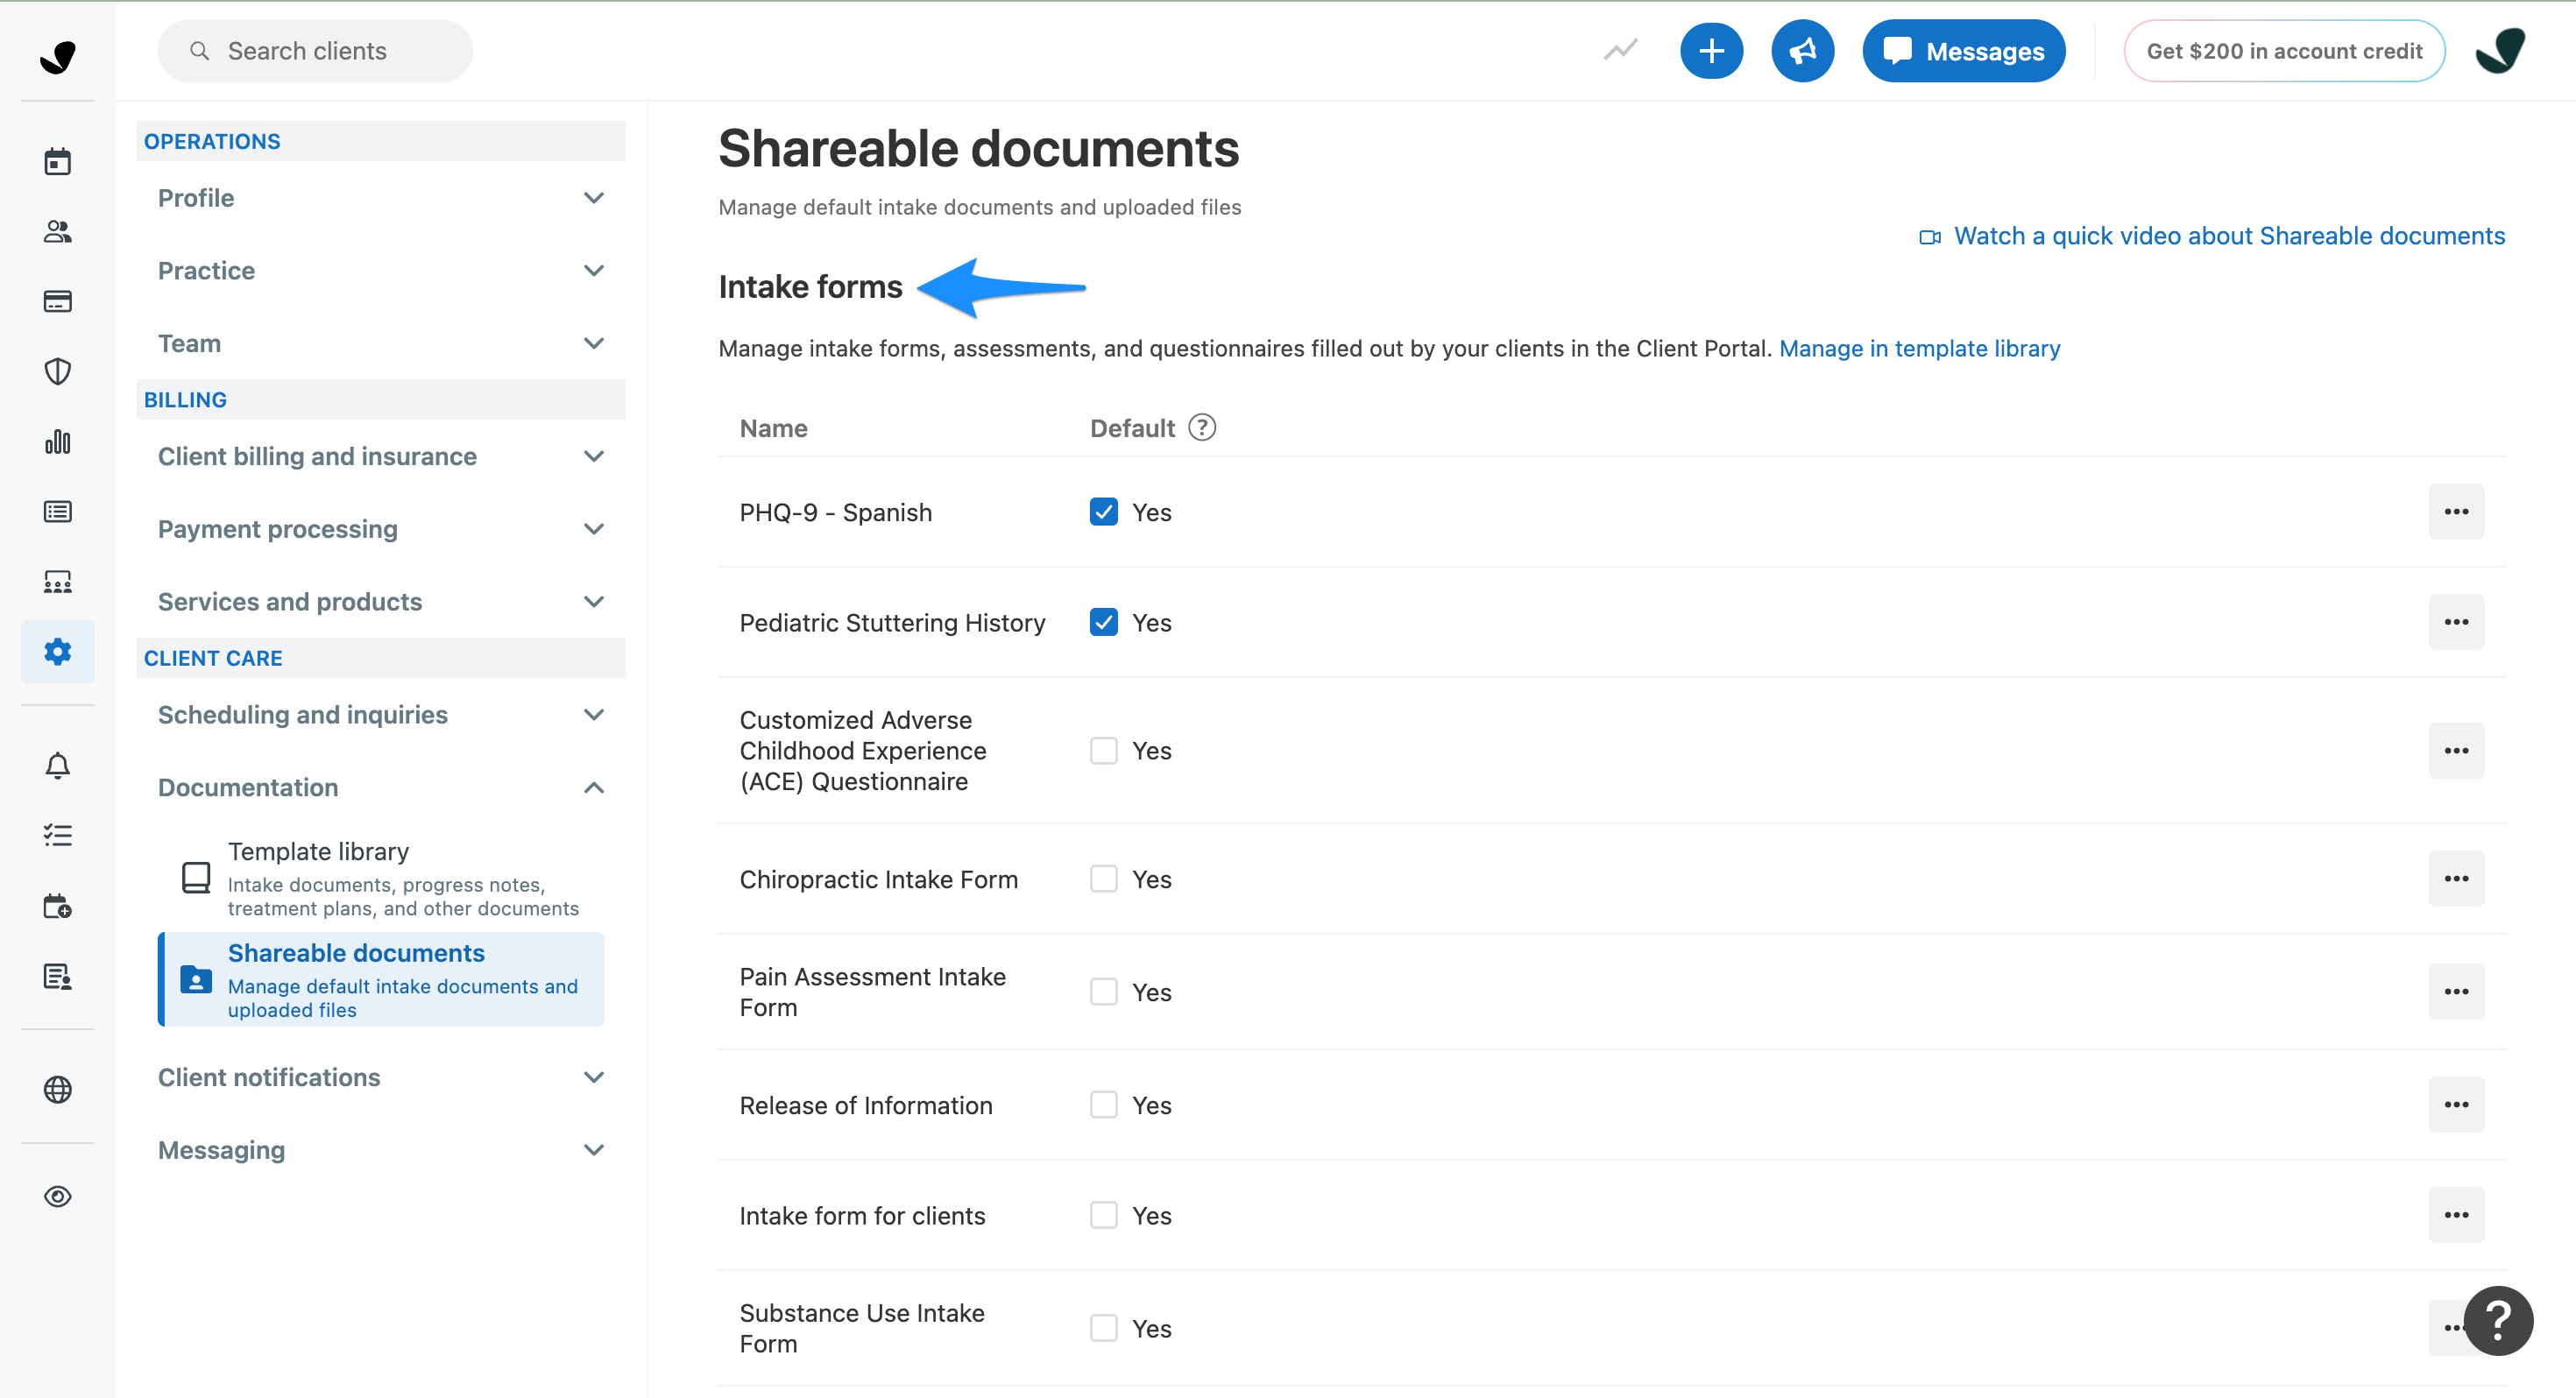Expand the Profile section
Viewport: 2576px width, 1398px height.
click(381, 198)
